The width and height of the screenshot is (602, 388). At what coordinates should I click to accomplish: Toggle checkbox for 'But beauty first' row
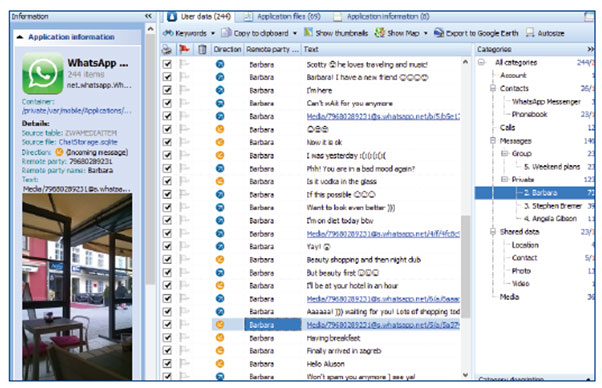click(167, 272)
